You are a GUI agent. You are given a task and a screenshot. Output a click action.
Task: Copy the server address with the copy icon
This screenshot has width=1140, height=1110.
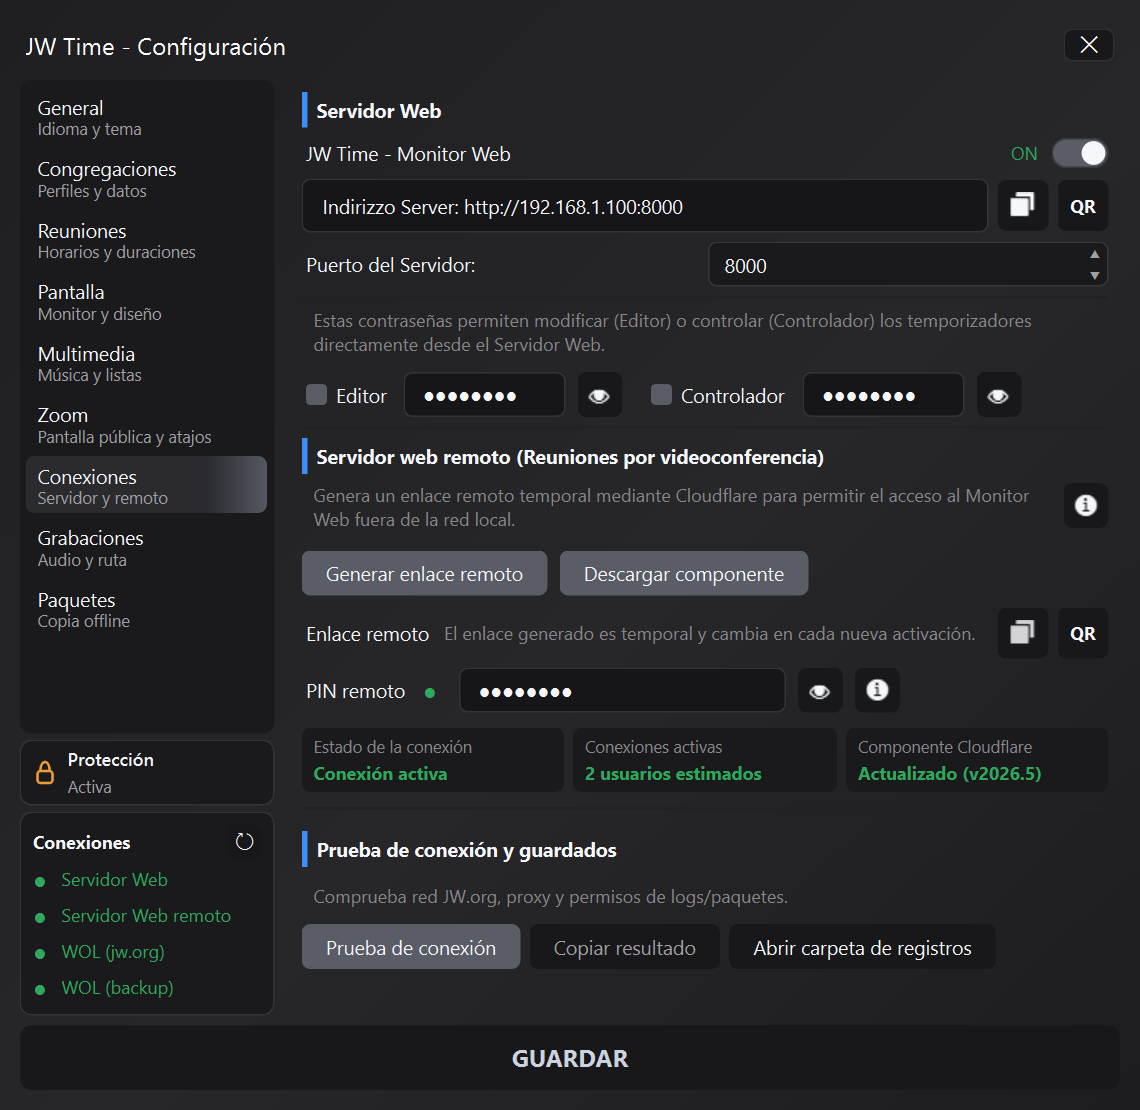(1022, 206)
